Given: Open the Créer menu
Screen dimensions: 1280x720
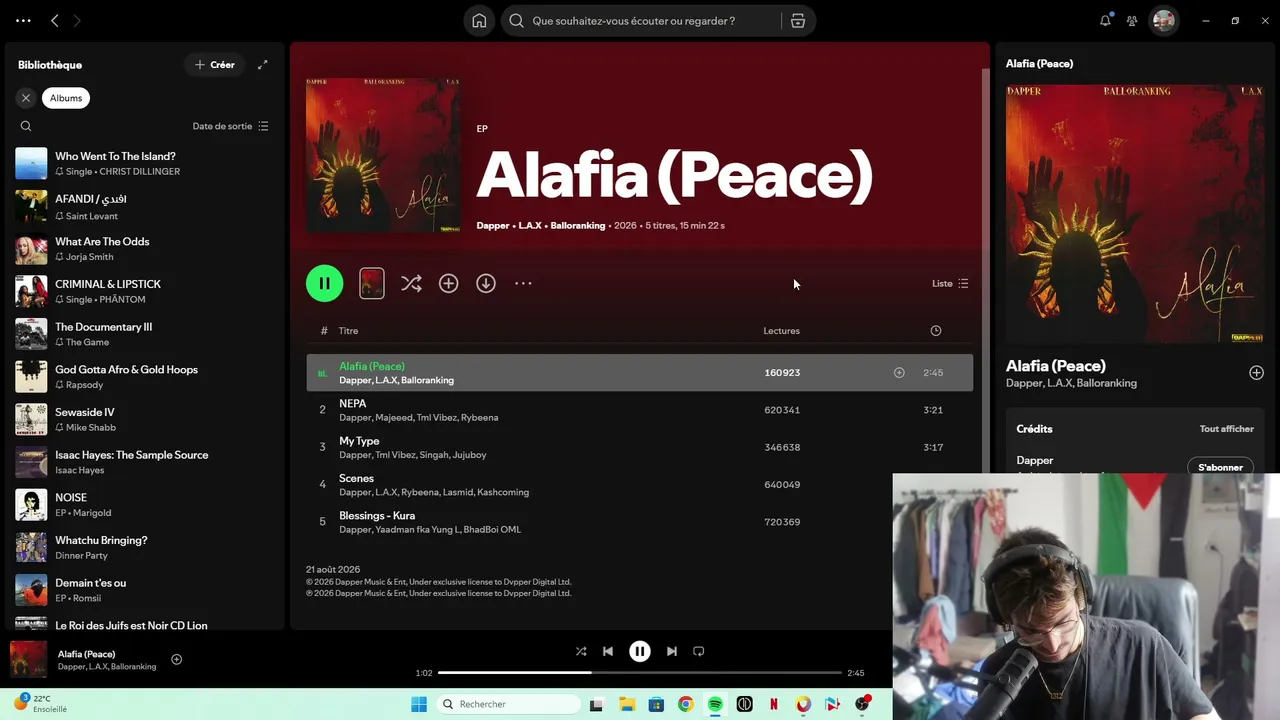Looking at the screenshot, I should click(215, 65).
